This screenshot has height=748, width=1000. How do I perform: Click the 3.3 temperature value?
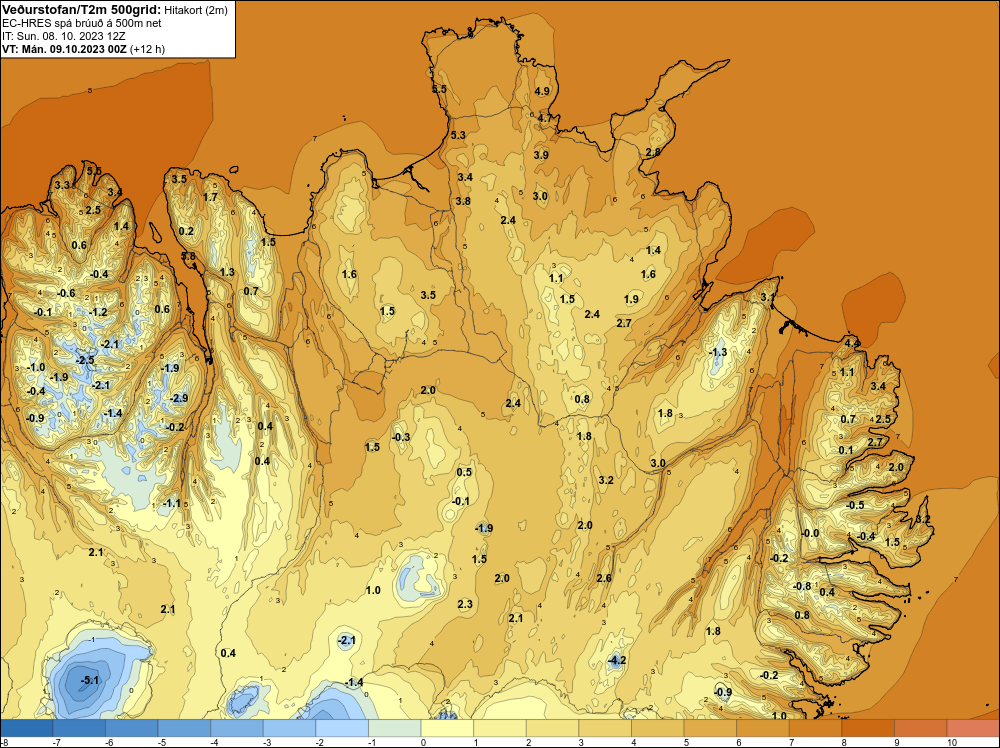click(62, 185)
